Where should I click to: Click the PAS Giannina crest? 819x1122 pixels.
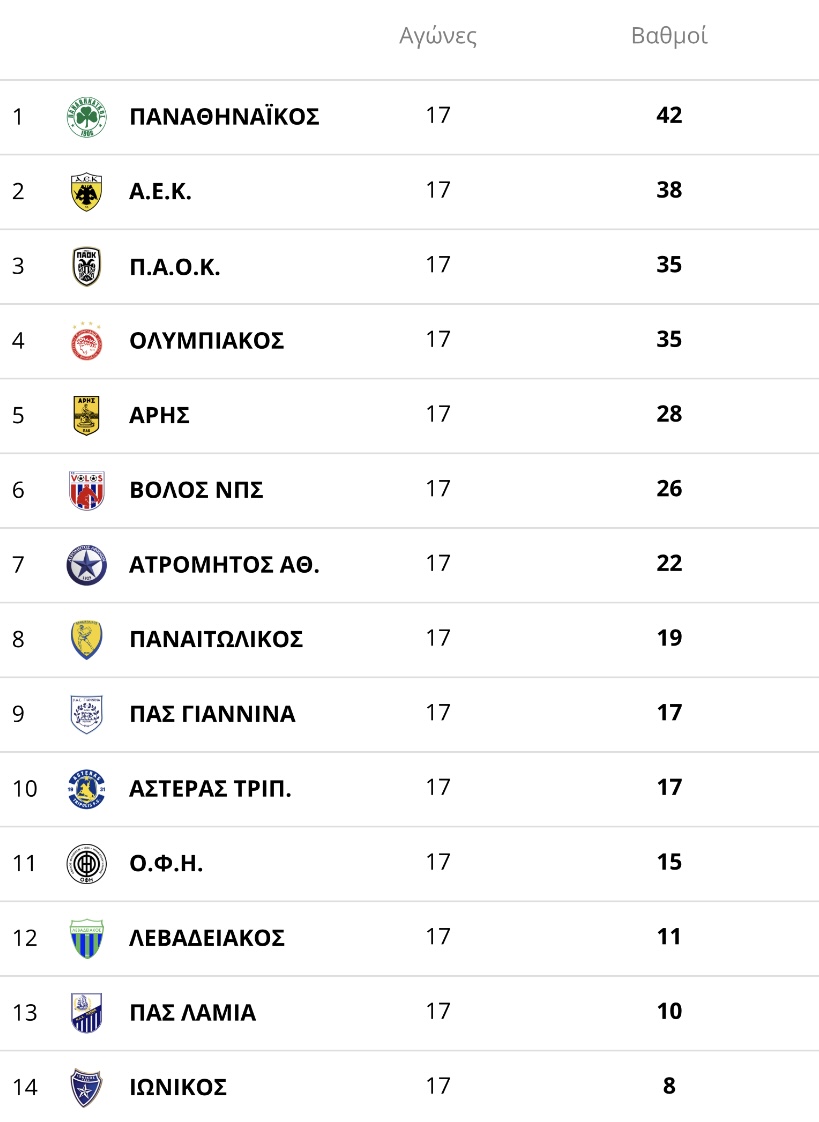tap(87, 714)
